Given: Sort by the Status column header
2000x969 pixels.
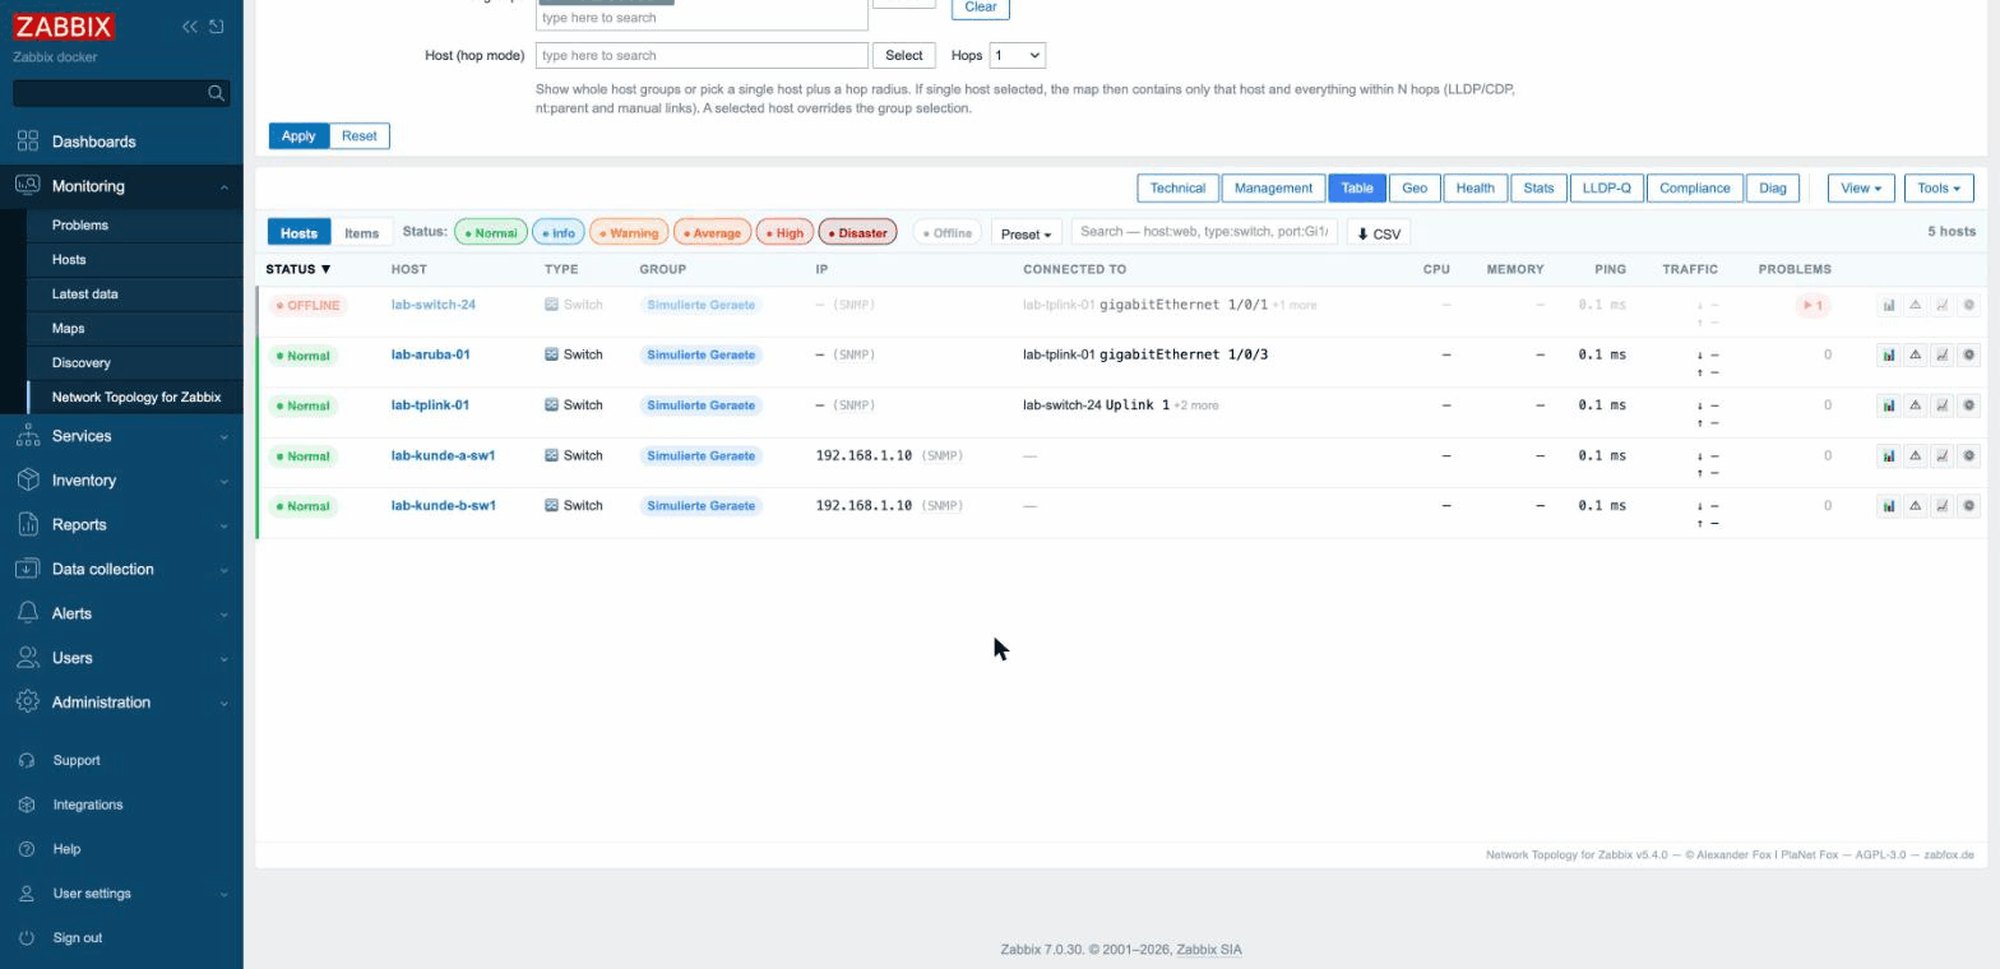Looking at the screenshot, I should click(x=298, y=270).
